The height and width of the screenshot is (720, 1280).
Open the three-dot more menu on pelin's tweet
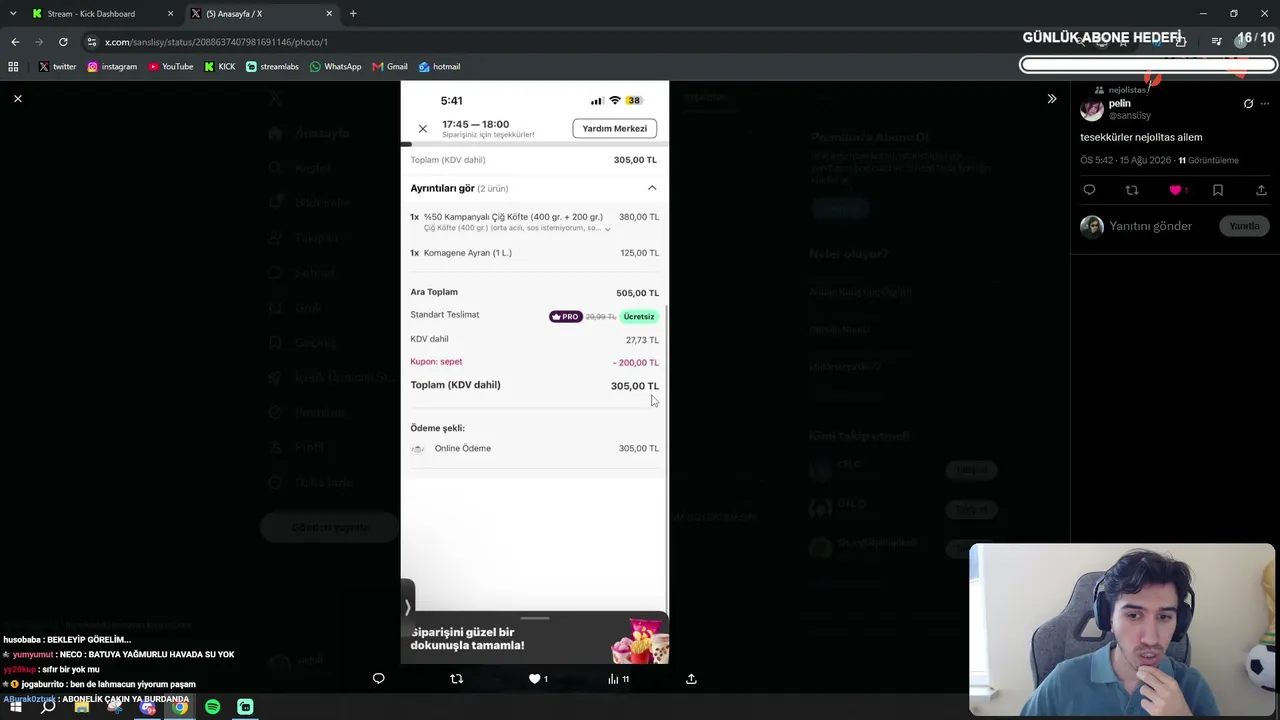1264,104
